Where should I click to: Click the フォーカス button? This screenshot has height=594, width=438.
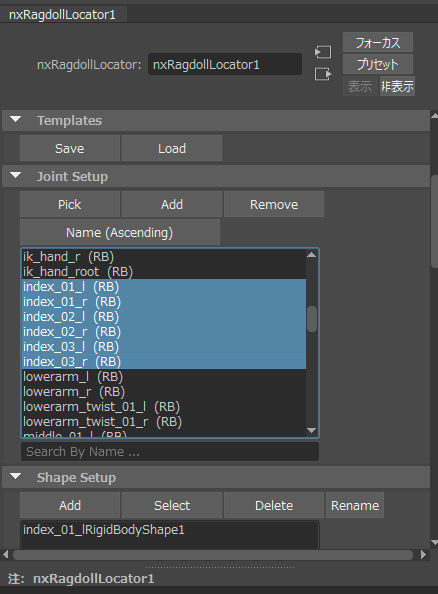tap(378, 42)
